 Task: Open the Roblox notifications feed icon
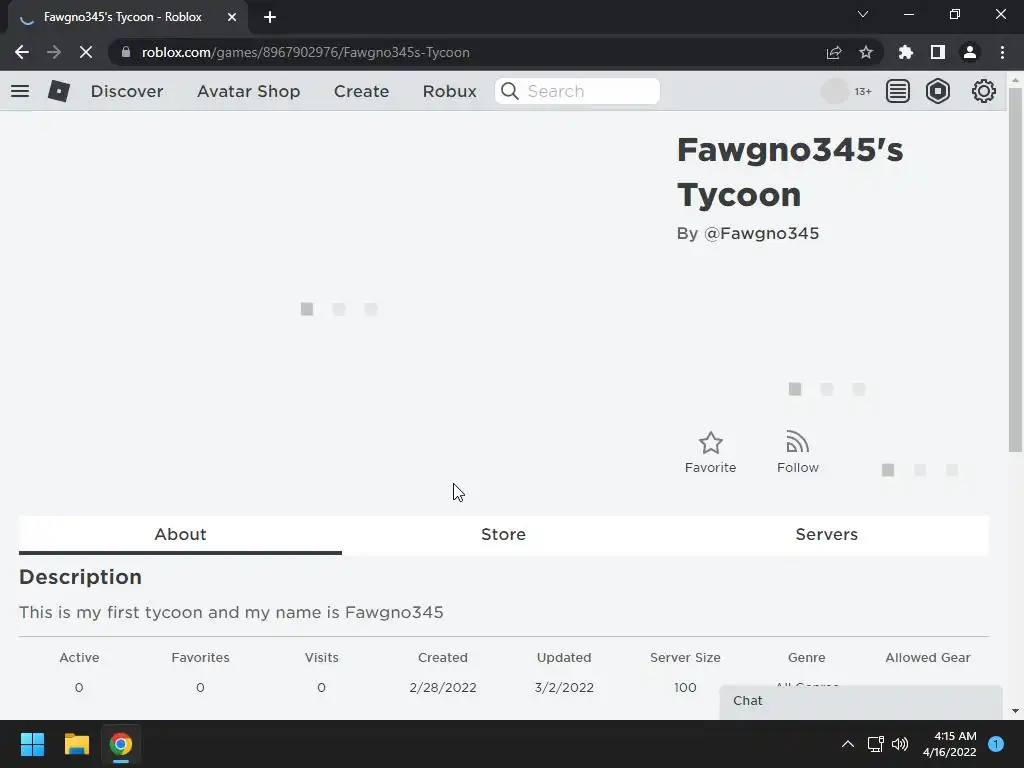click(898, 91)
